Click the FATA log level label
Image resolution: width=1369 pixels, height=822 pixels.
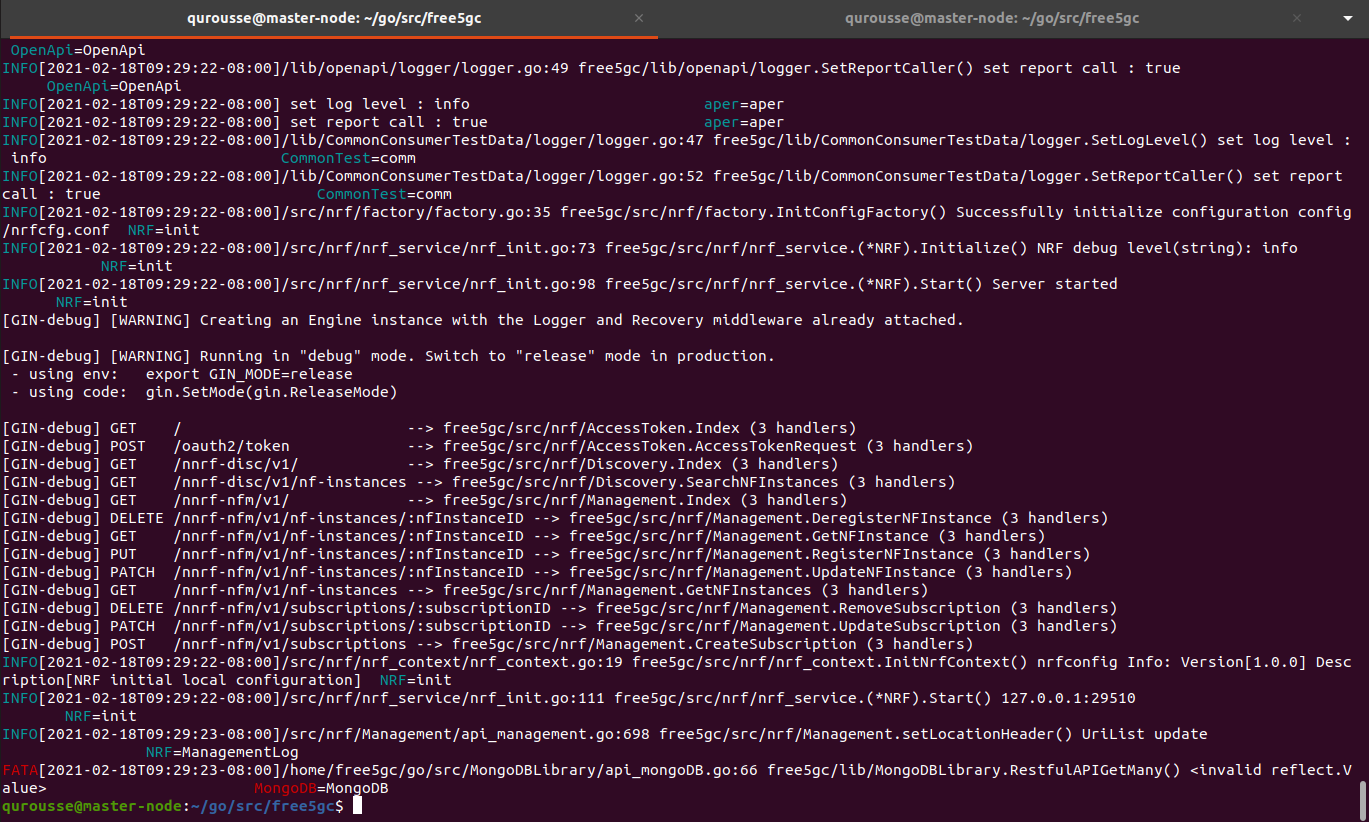coord(20,770)
